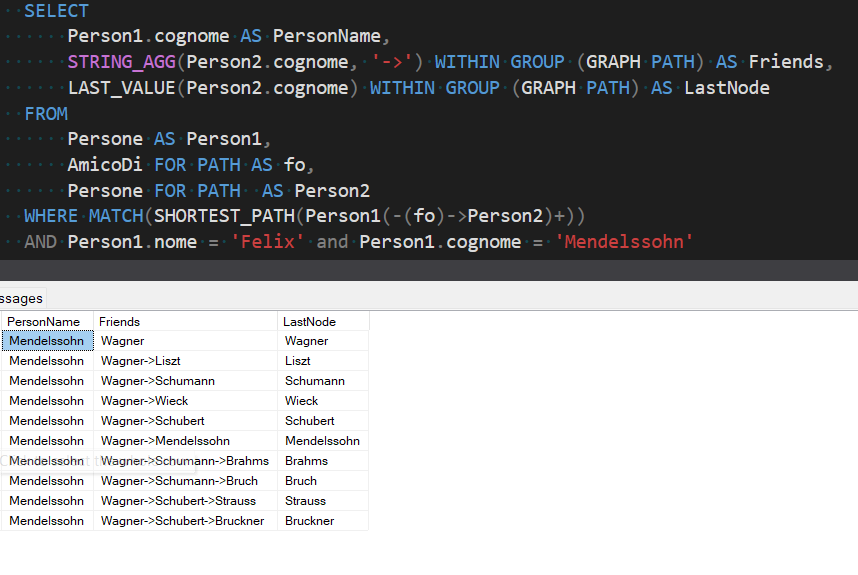The height and width of the screenshot is (575, 858).
Task: Click the PersonName column header
Action: [44, 322]
